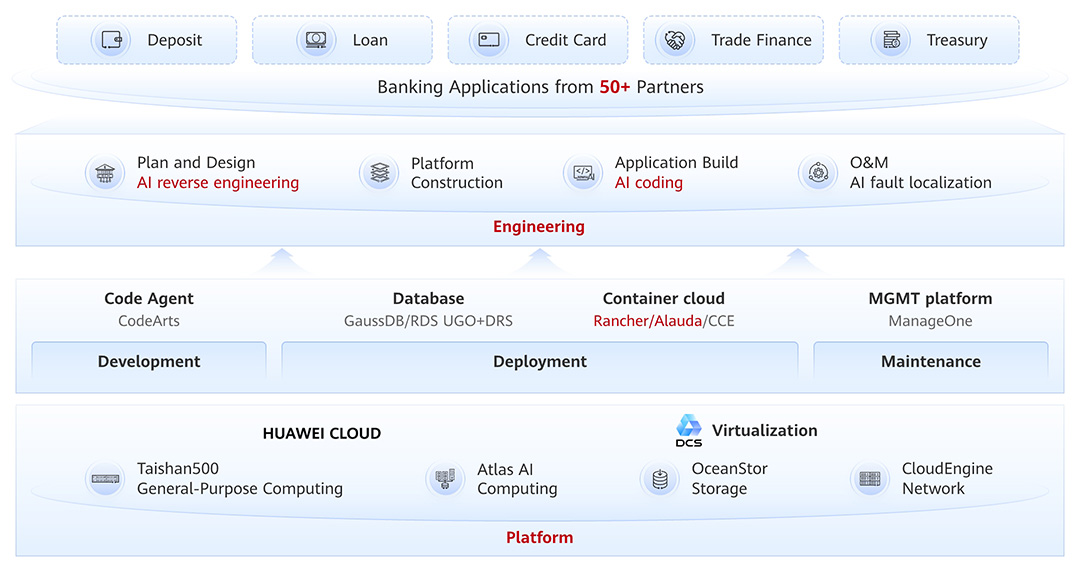Click the OceanStor Storage icon
Image resolution: width=1080 pixels, height=572 pixels.
click(x=660, y=478)
